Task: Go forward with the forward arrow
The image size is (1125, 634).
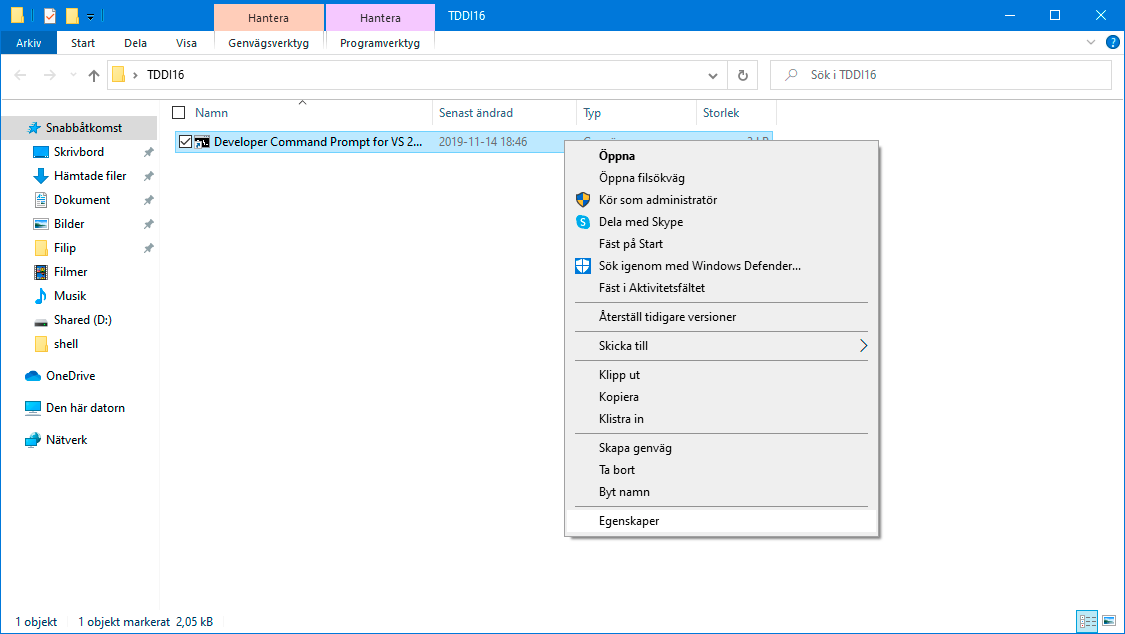Action: coord(49,75)
